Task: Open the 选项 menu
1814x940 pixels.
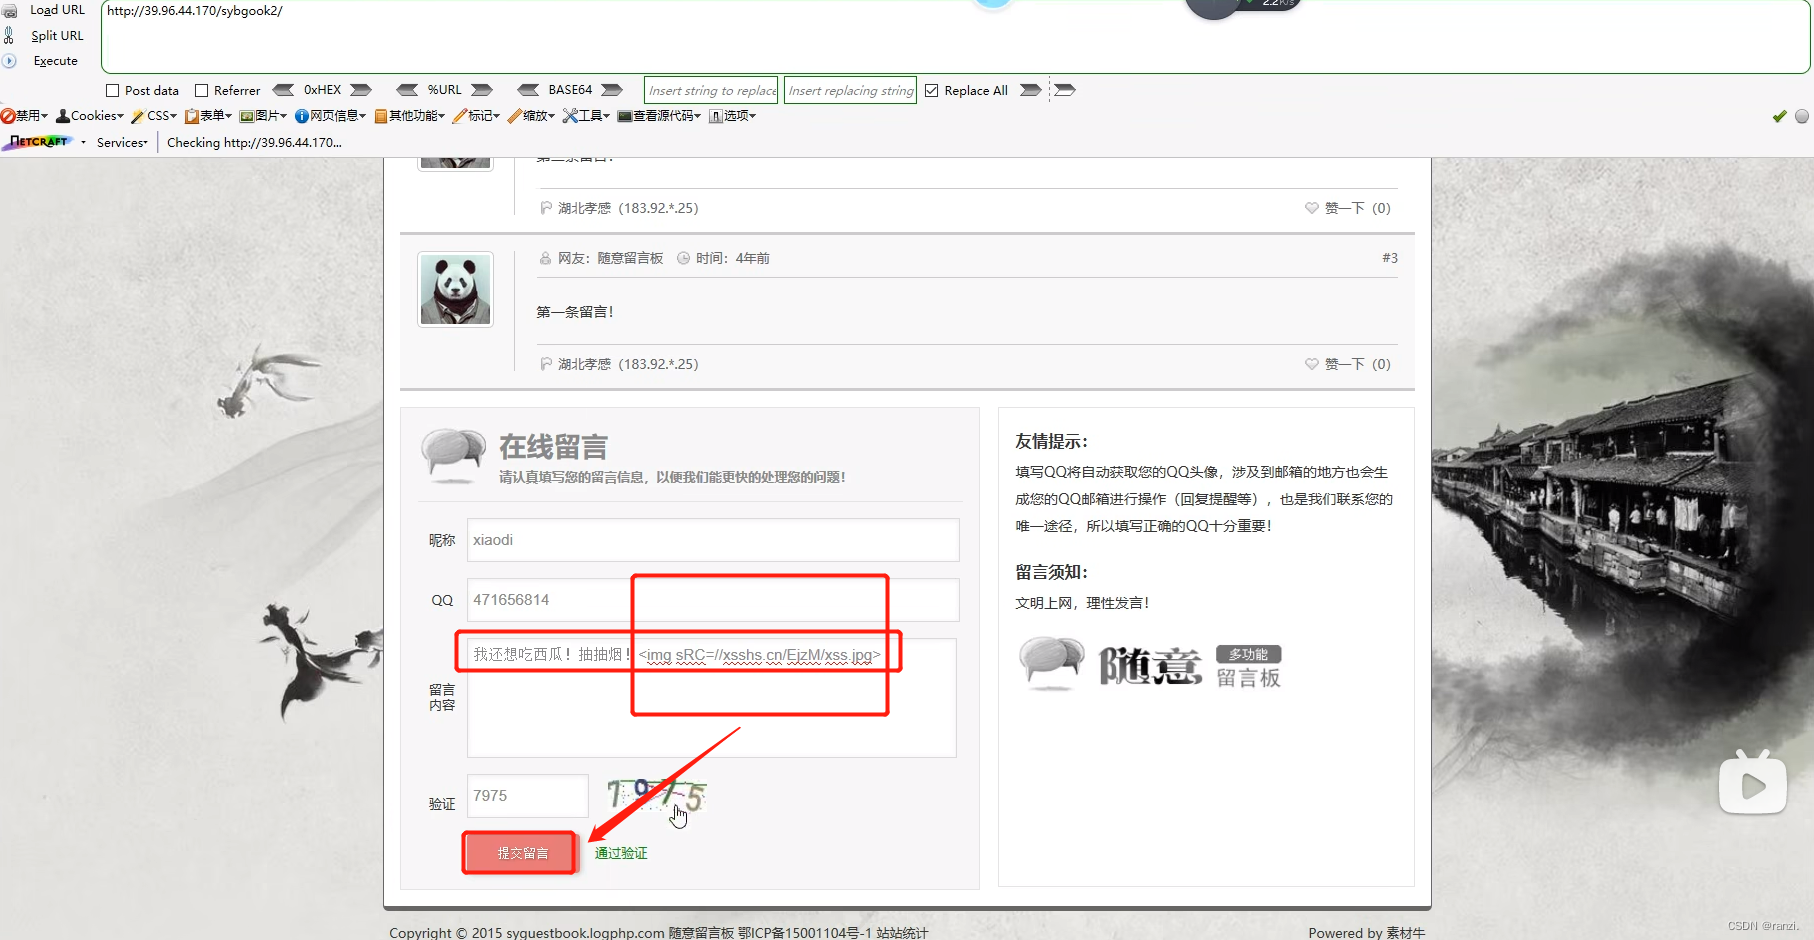Action: tap(733, 116)
